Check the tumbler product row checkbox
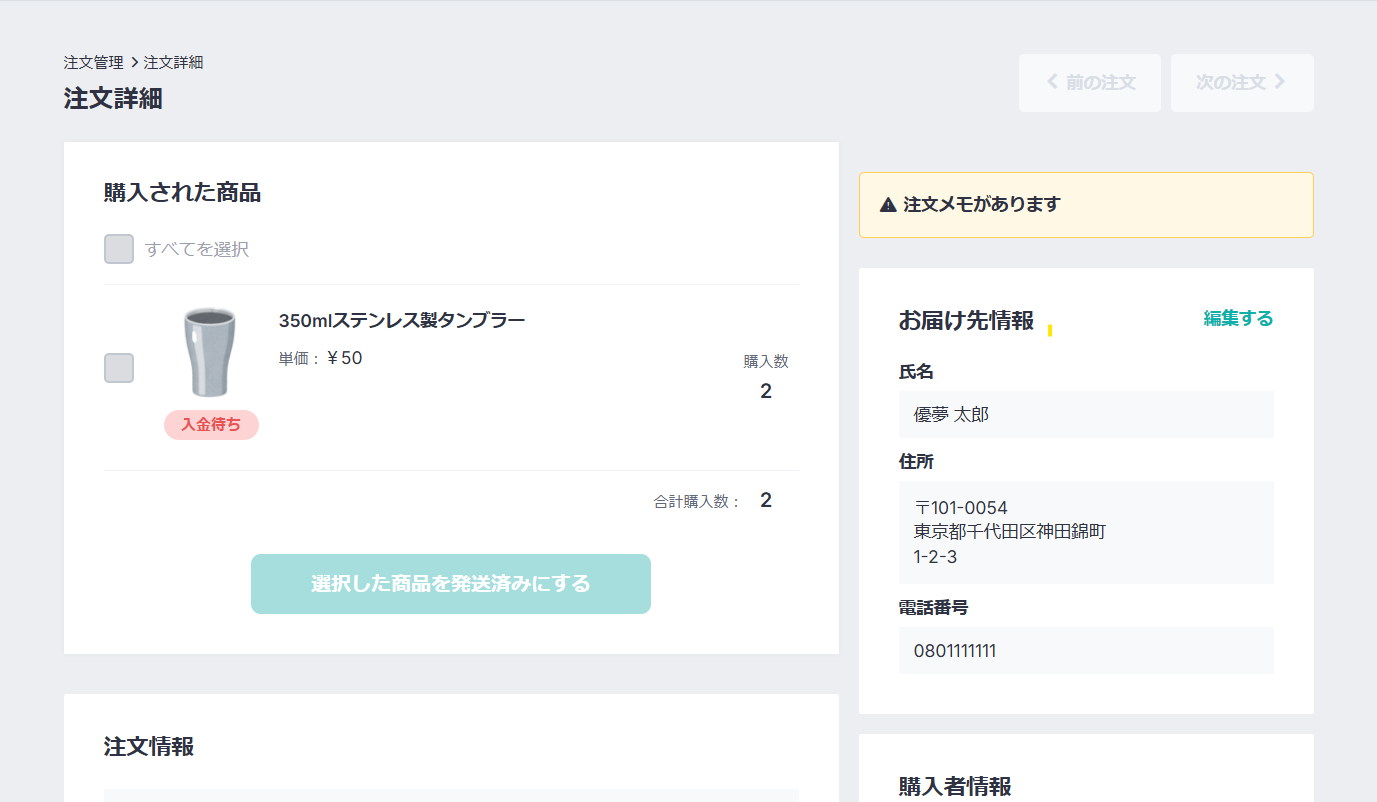1377x802 pixels. point(119,368)
